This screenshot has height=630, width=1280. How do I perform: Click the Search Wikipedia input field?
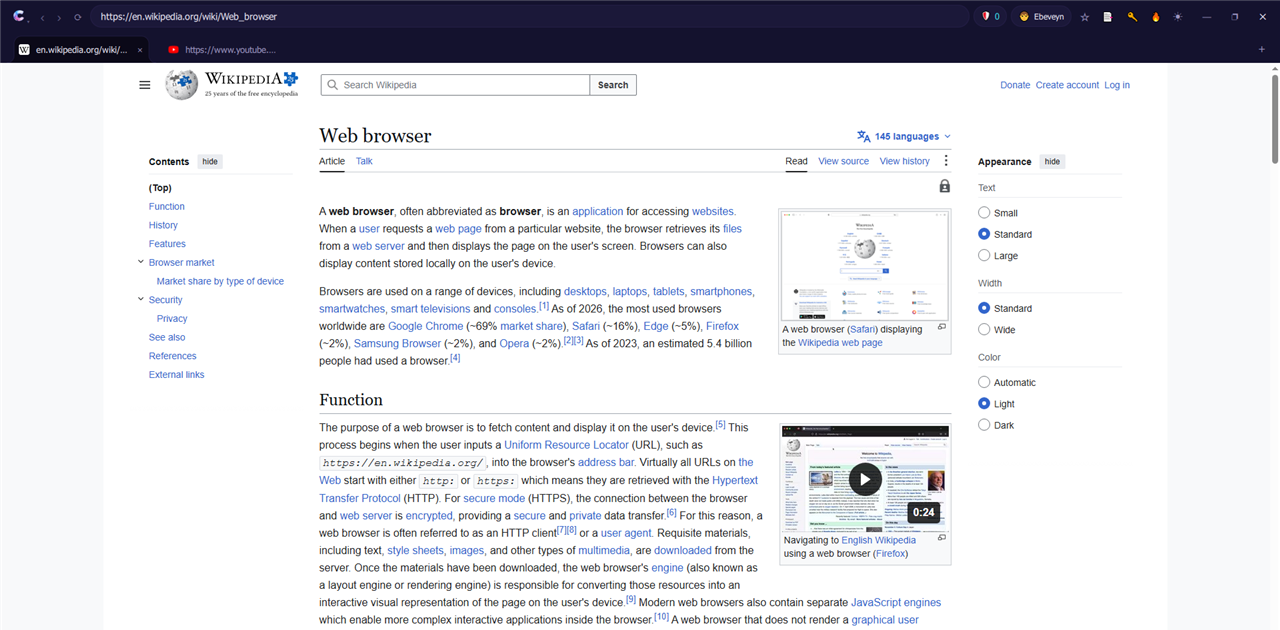tap(455, 85)
